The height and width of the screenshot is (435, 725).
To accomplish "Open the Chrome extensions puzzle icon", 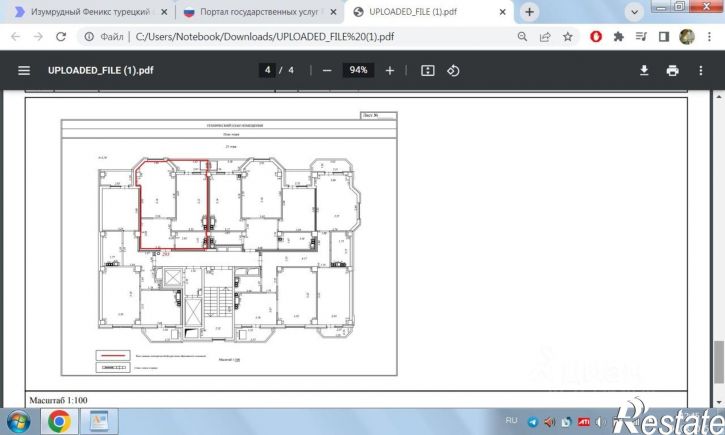I will 619,36.
